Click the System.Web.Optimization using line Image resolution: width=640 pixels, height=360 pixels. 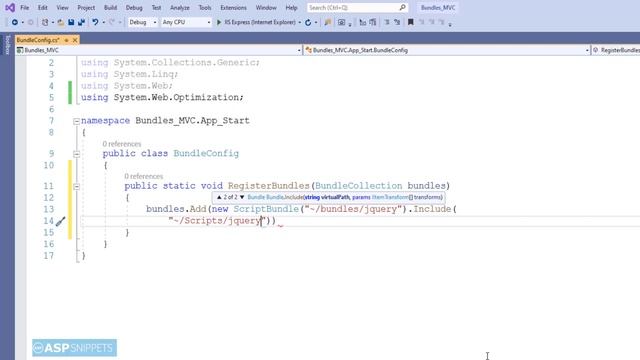click(x=162, y=98)
